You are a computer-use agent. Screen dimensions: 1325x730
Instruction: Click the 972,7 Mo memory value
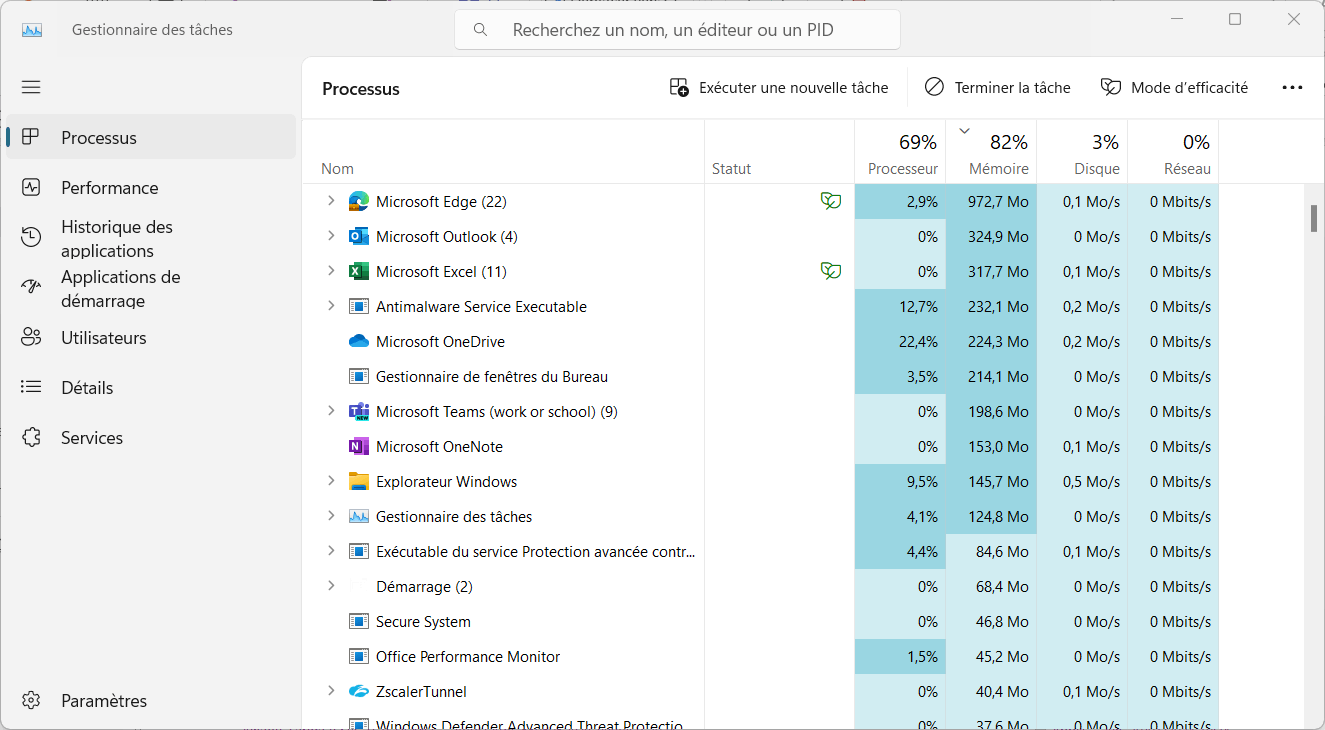pos(998,201)
